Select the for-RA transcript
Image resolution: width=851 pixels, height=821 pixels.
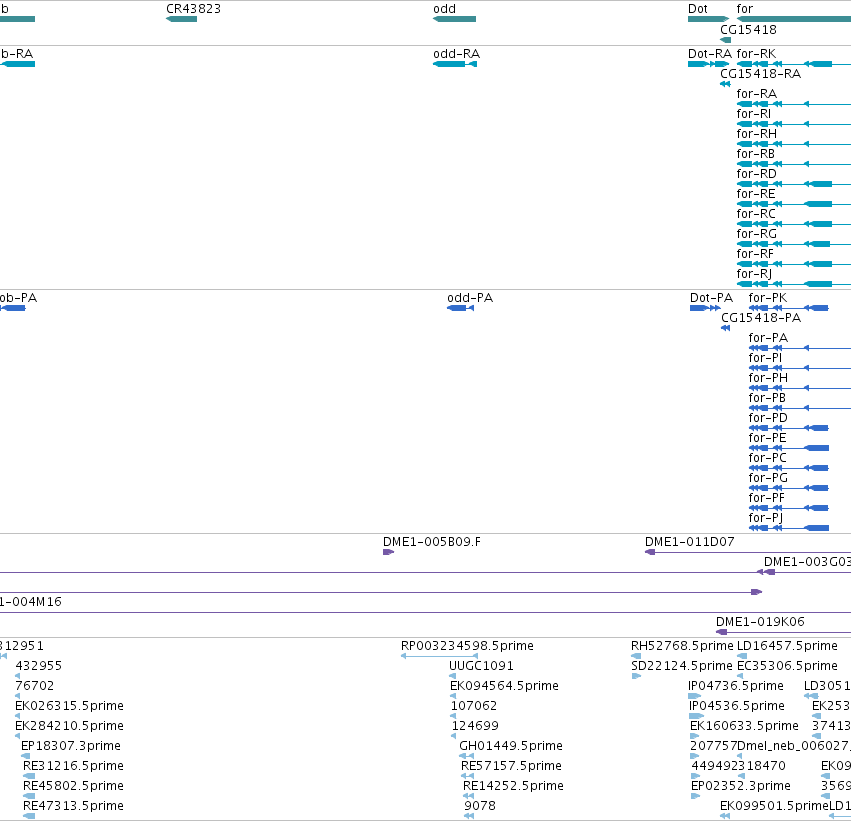point(793,104)
